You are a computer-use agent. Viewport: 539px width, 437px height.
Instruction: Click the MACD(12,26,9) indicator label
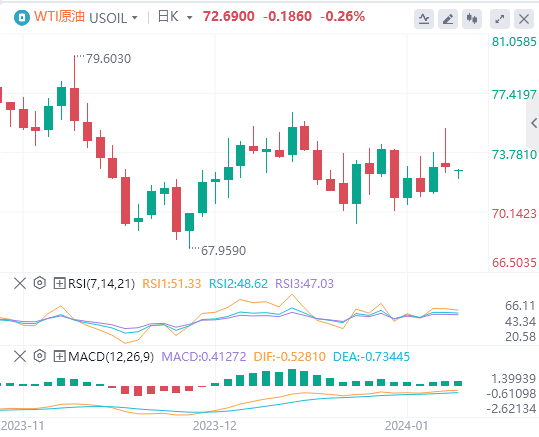click(x=111, y=357)
